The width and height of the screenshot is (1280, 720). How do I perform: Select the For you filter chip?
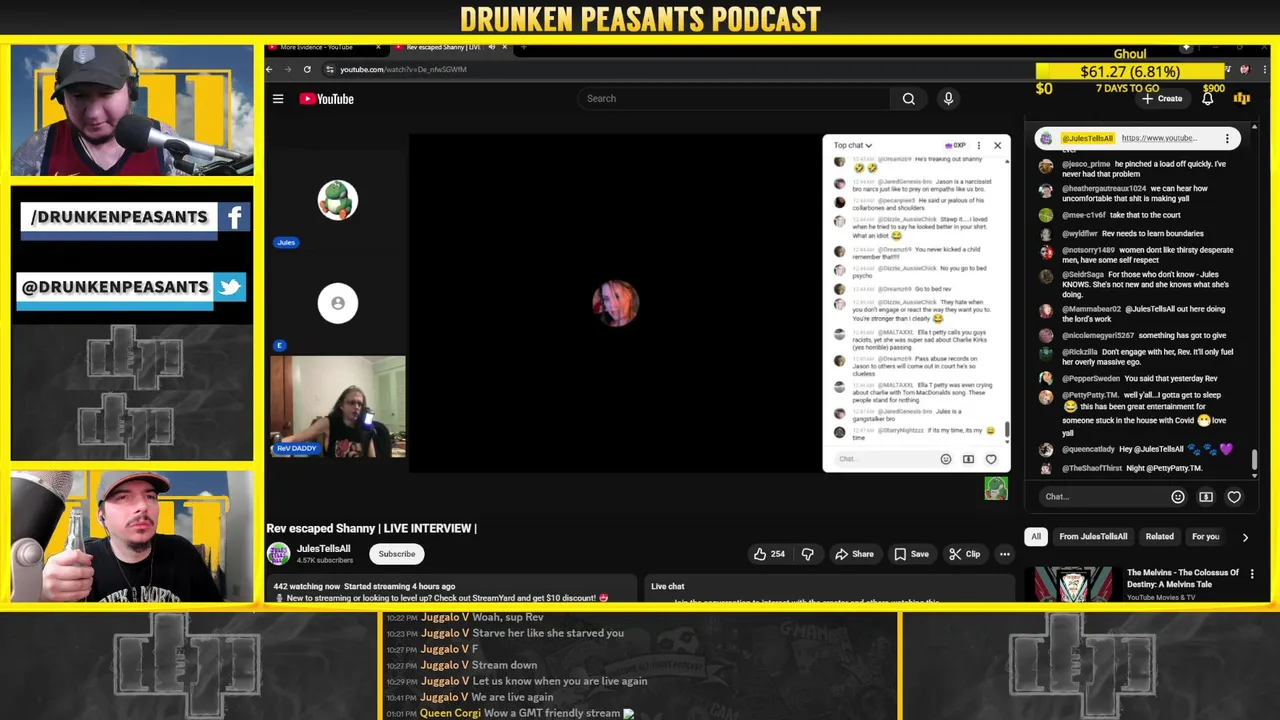(x=1205, y=537)
